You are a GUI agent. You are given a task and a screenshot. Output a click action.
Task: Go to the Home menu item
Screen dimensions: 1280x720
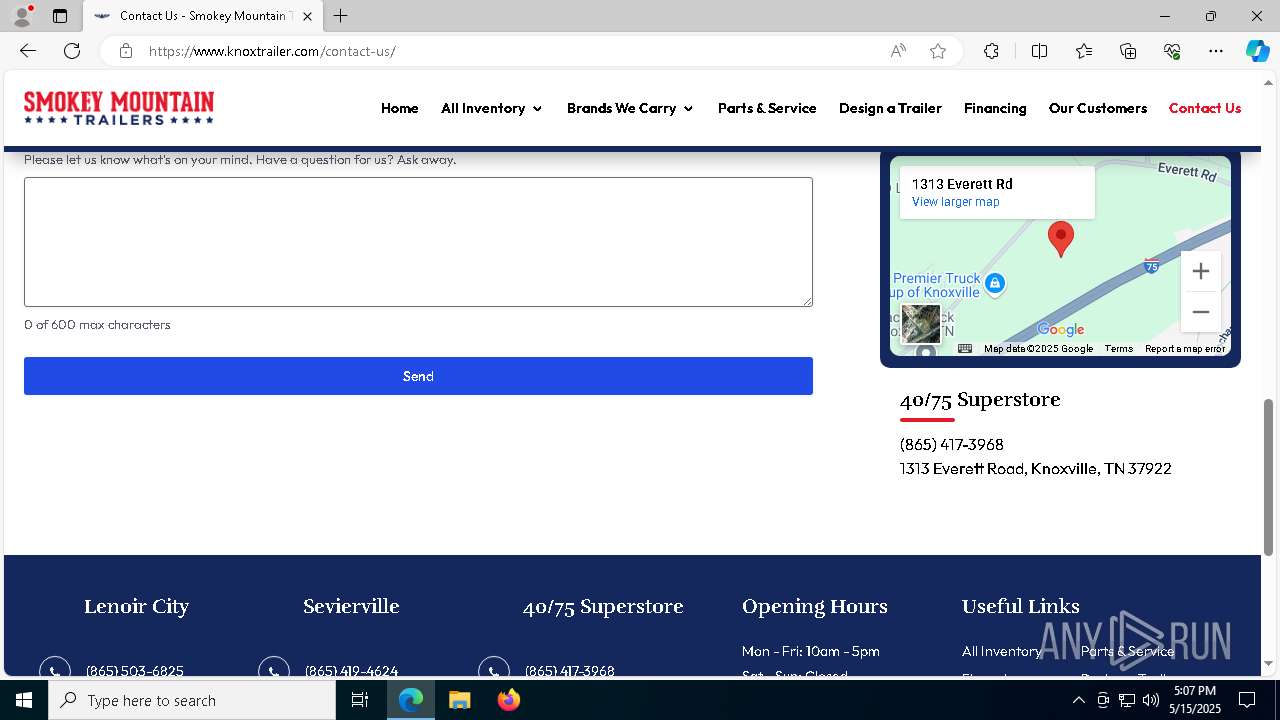click(x=400, y=108)
